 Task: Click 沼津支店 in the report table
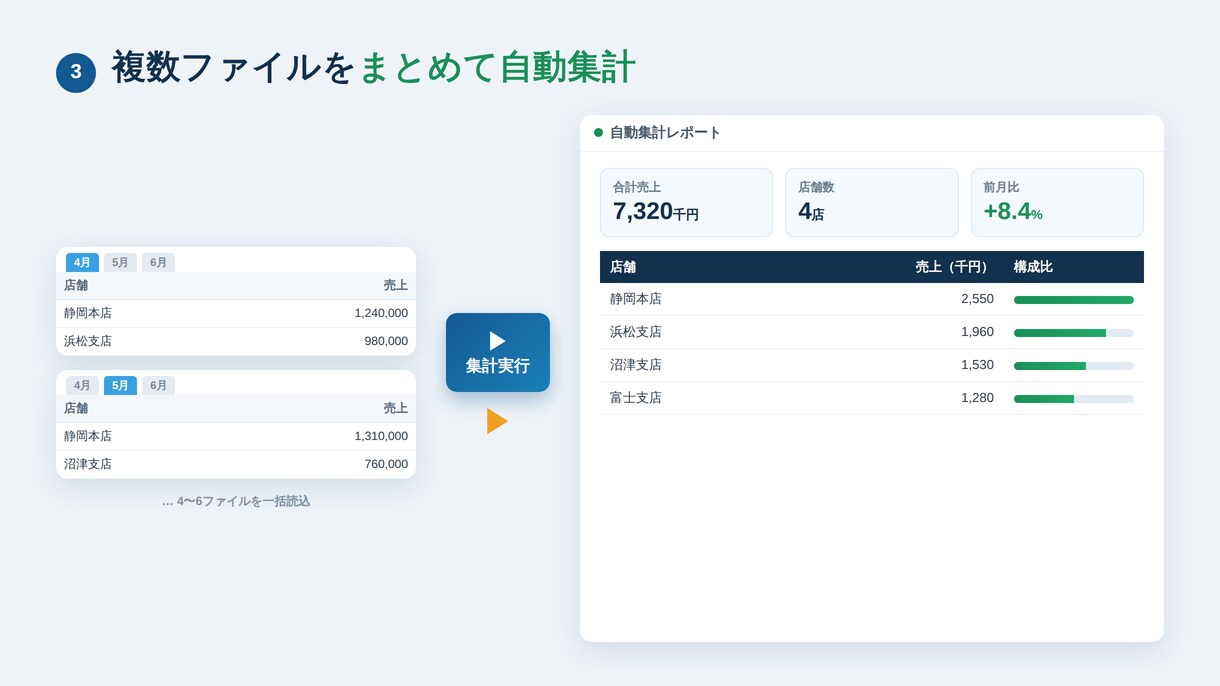pos(636,365)
